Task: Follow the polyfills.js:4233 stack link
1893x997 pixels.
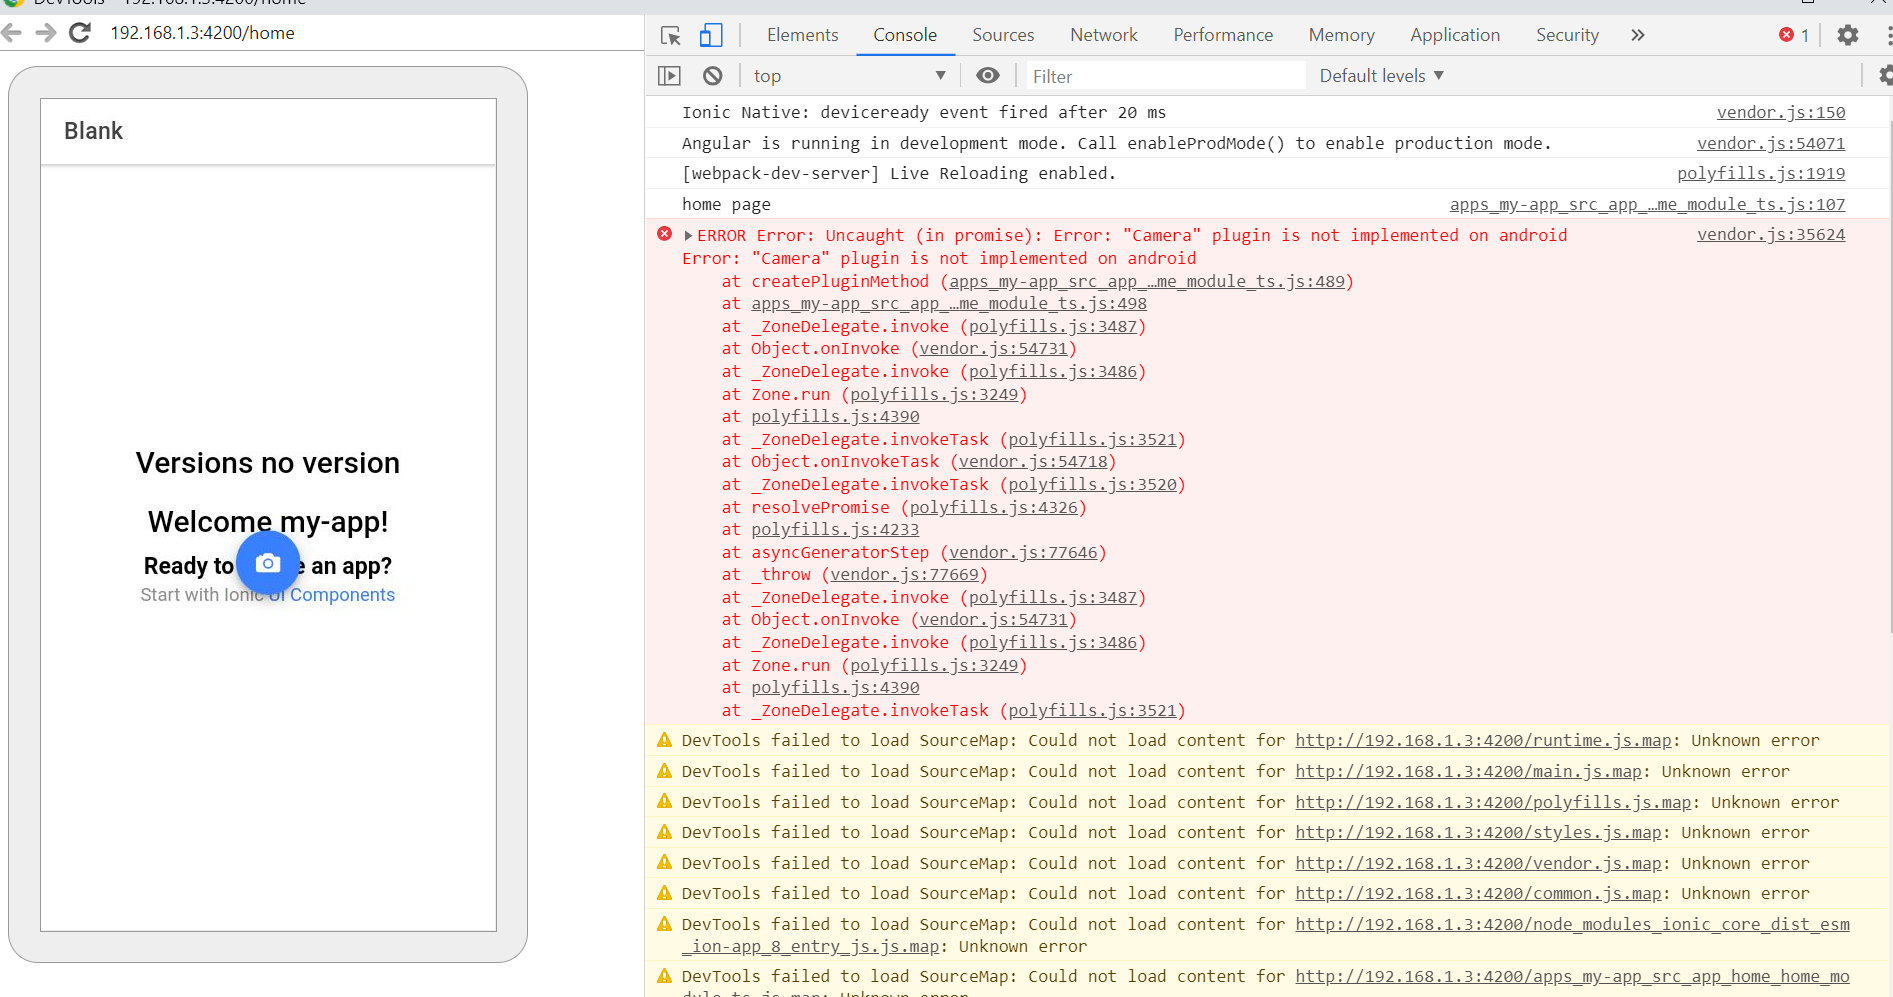Action: [x=835, y=530]
